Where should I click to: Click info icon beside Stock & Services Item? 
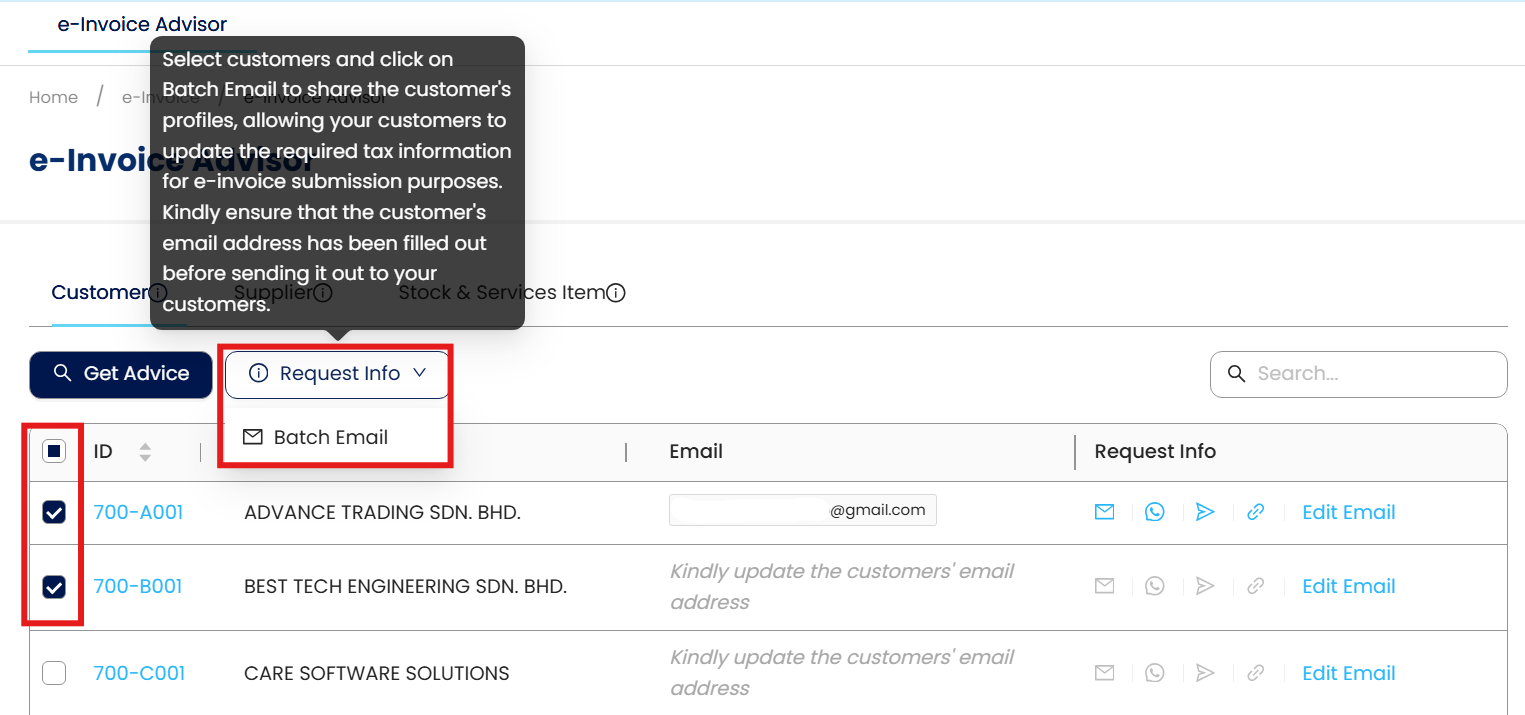(616, 293)
